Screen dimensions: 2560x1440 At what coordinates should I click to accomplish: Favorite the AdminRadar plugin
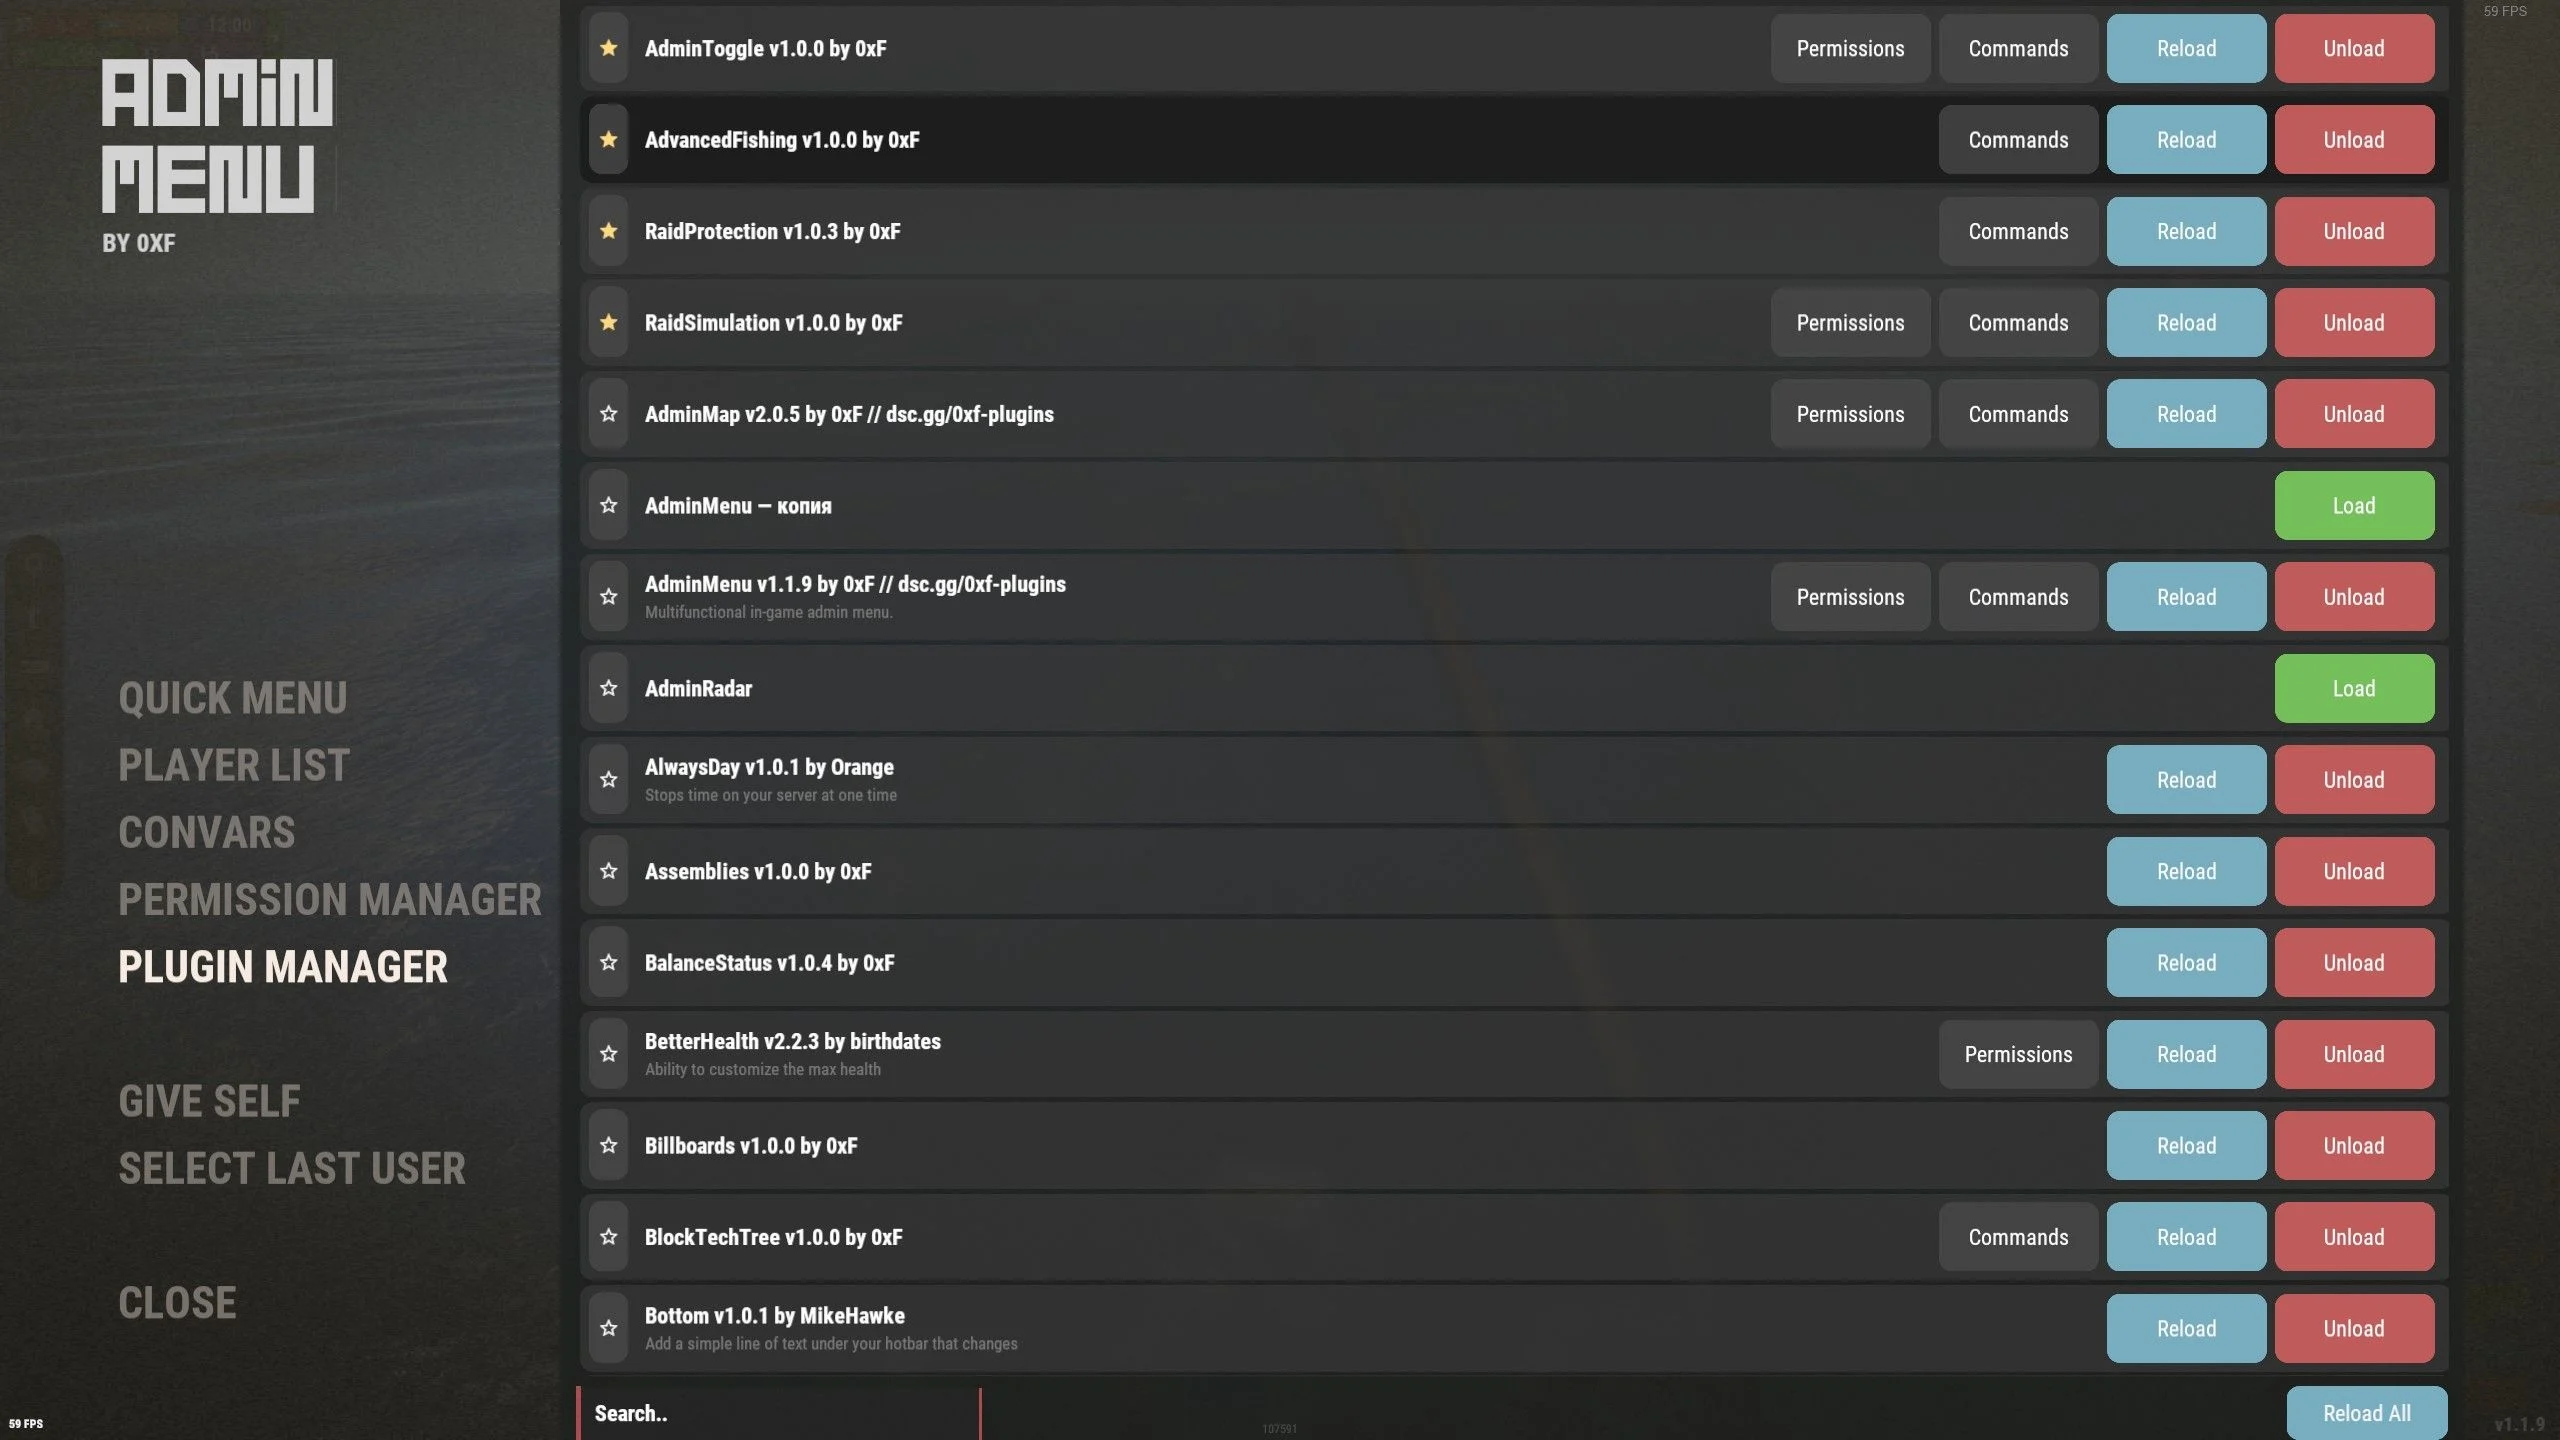pos(608,688)
